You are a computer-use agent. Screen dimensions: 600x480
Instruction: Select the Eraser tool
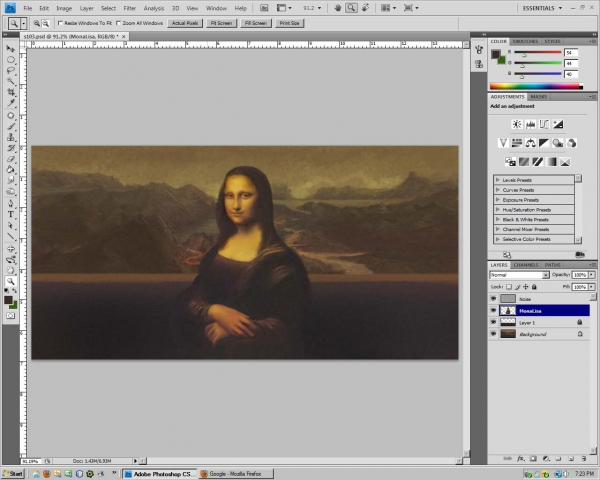point(10,158)
